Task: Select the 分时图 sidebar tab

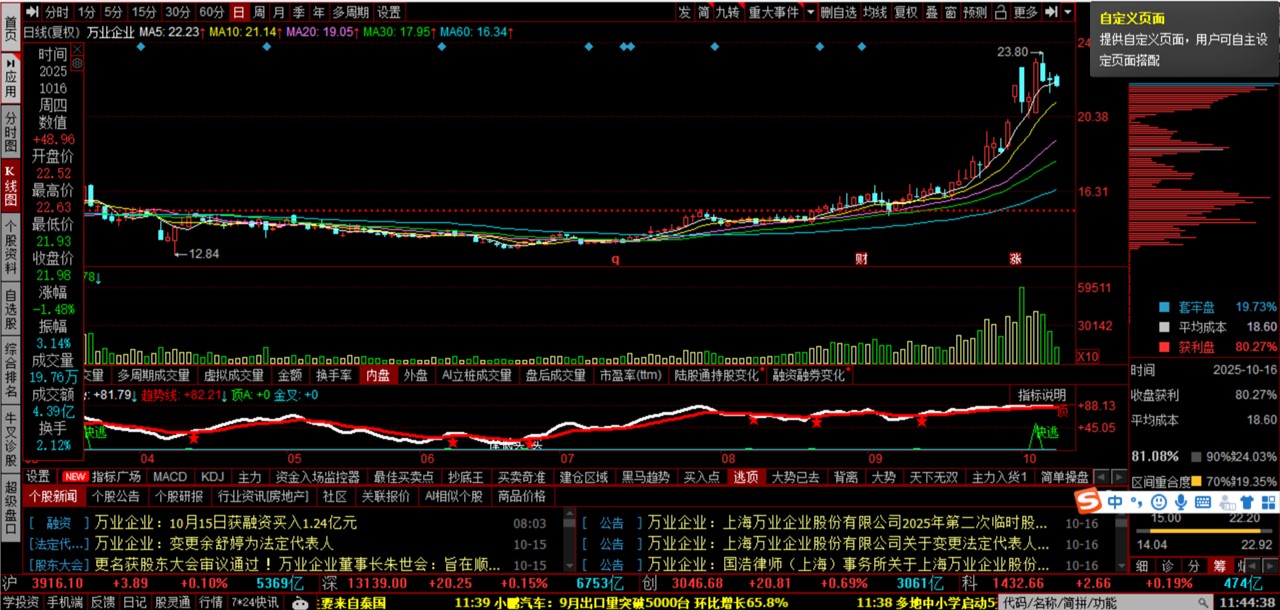Action: pyautogui.click(x=11, y=132)
